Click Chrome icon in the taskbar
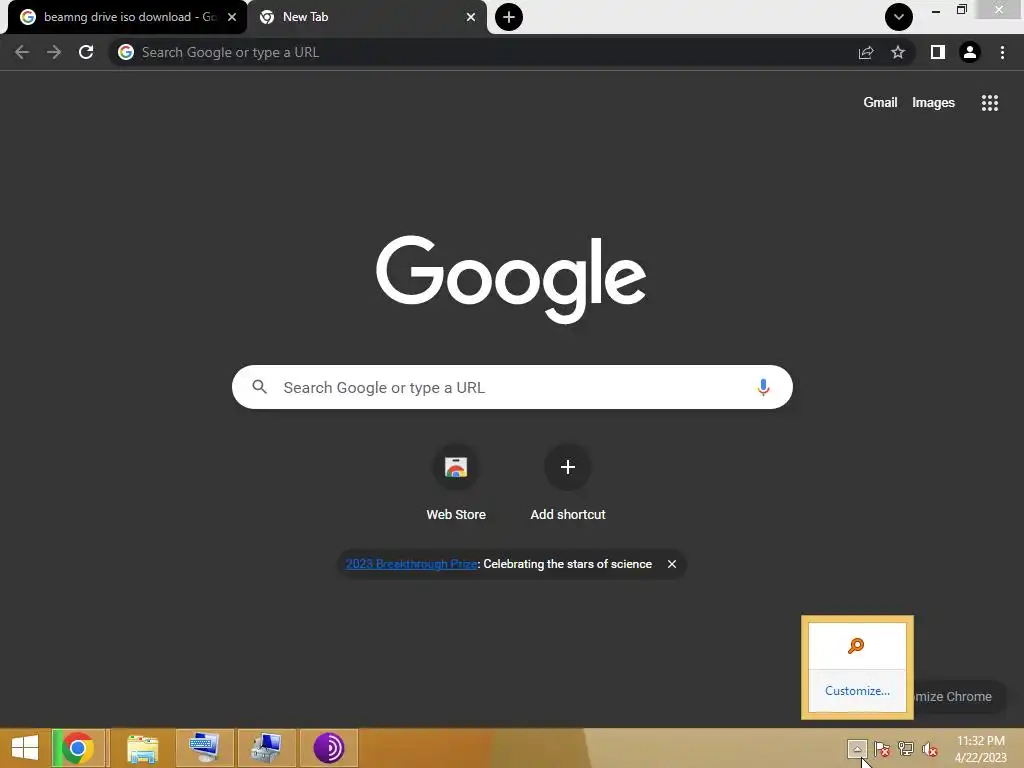 click(x=78, y=748)
